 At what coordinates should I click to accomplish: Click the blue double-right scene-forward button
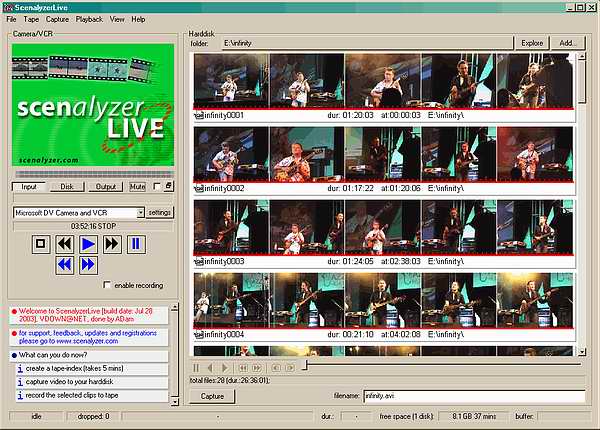coord(88,265)
